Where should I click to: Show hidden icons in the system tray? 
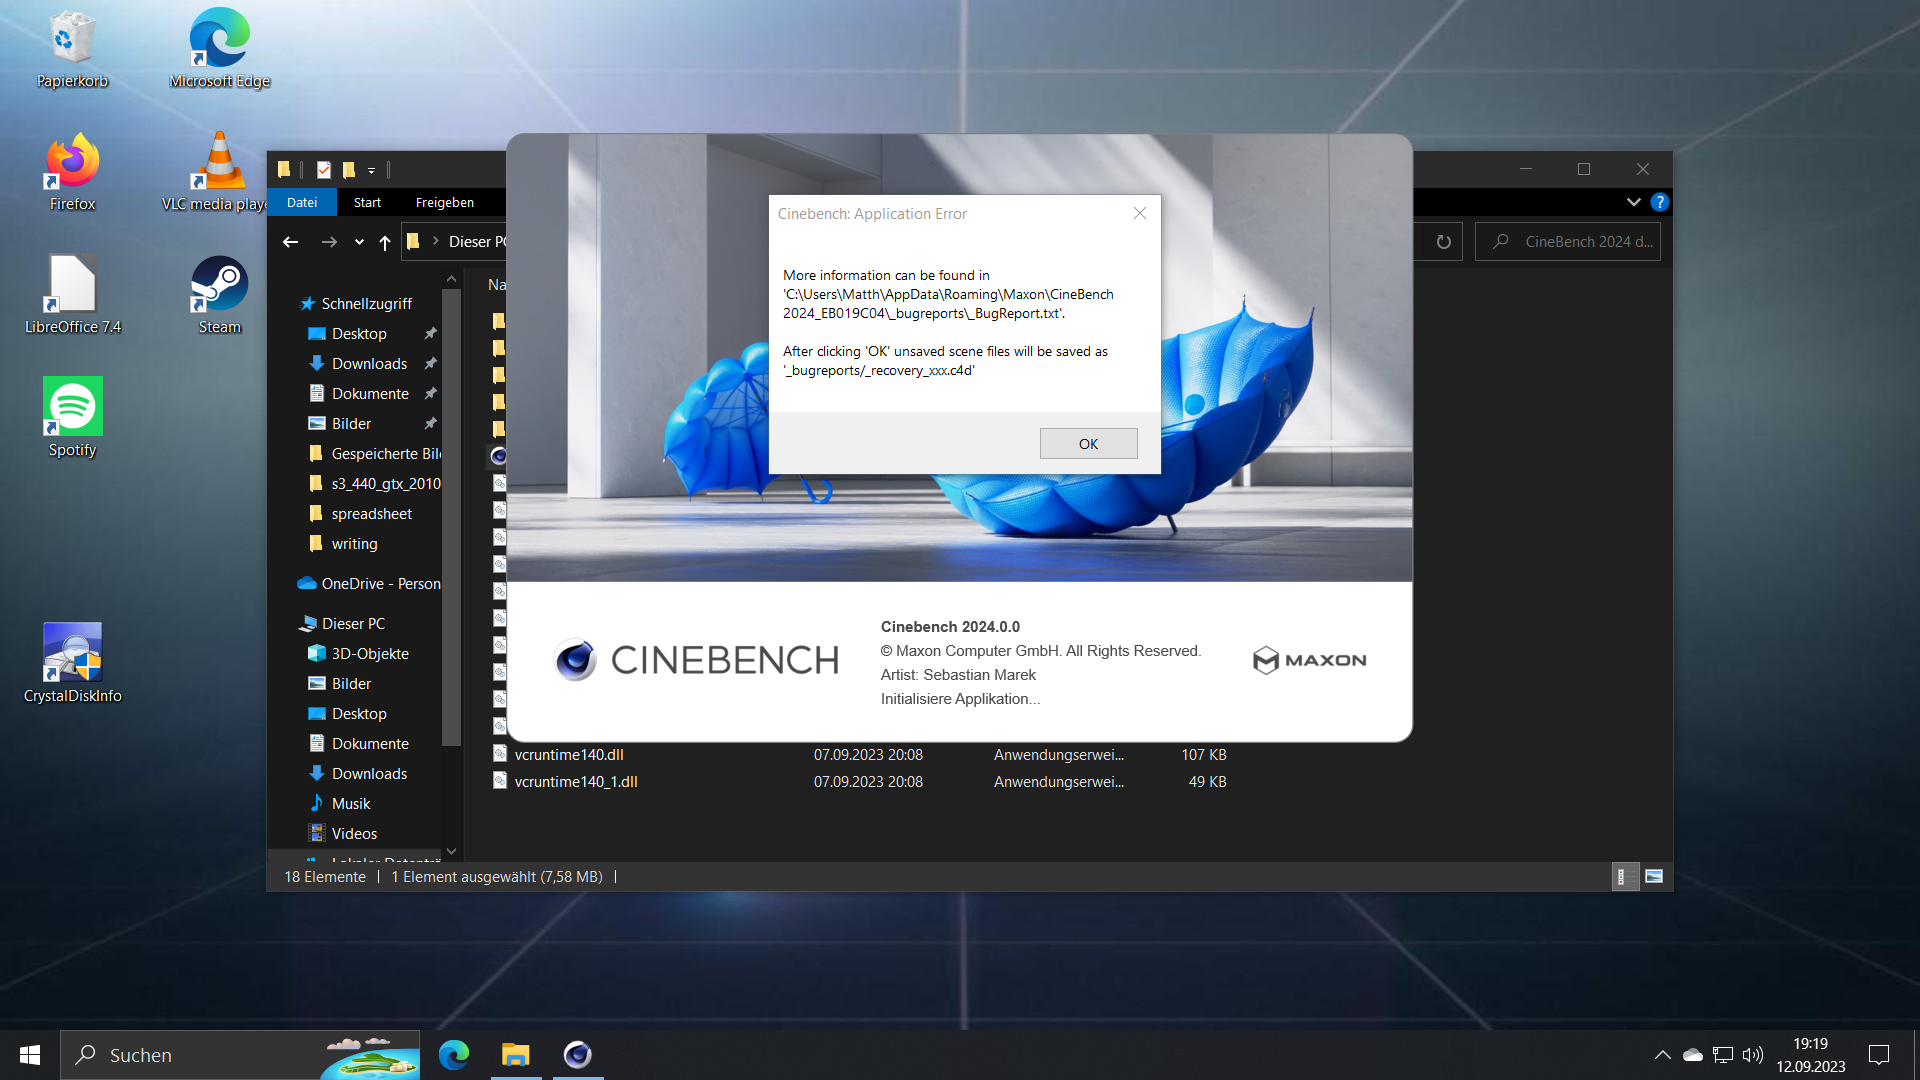[x=1661, y=1054]
